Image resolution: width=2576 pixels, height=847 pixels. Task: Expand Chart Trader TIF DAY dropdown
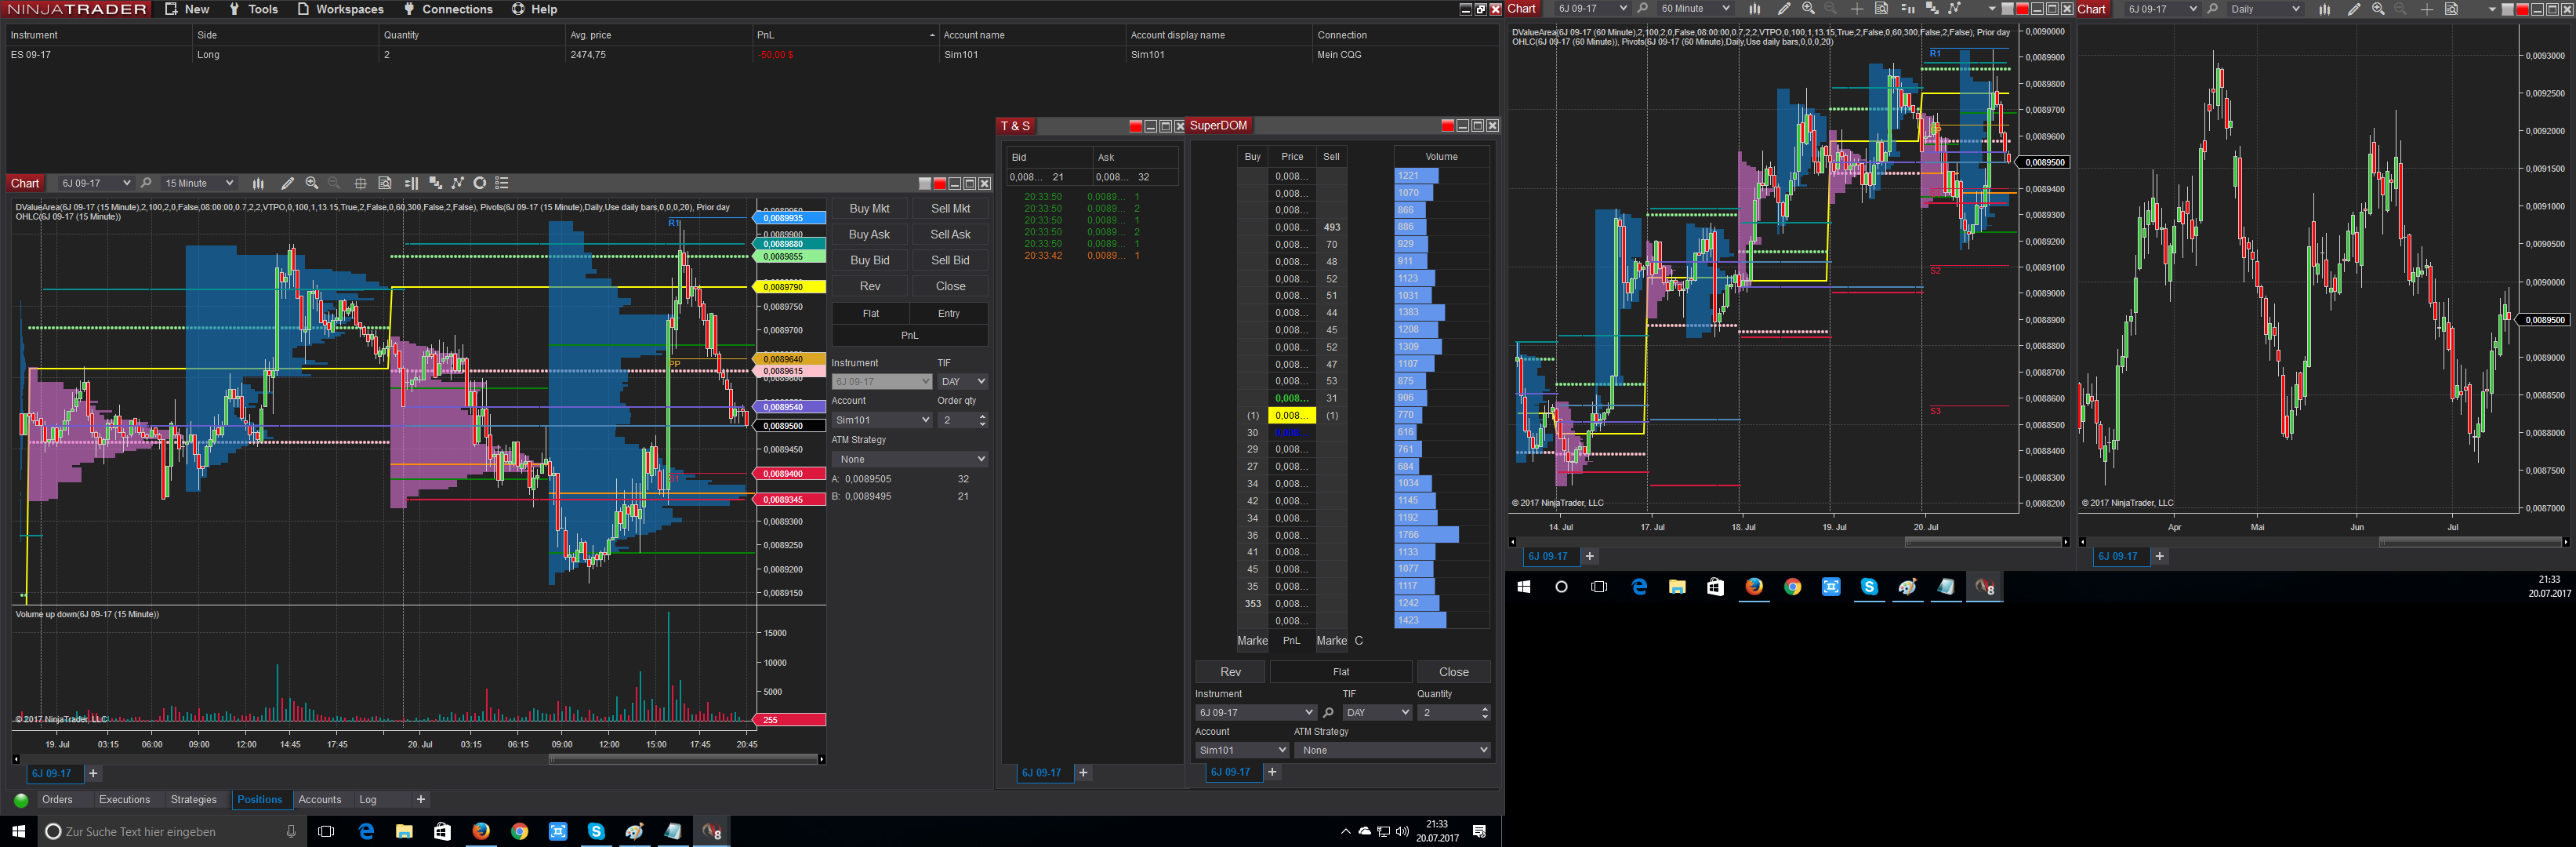pyautogui.click(x=963, y=381)
